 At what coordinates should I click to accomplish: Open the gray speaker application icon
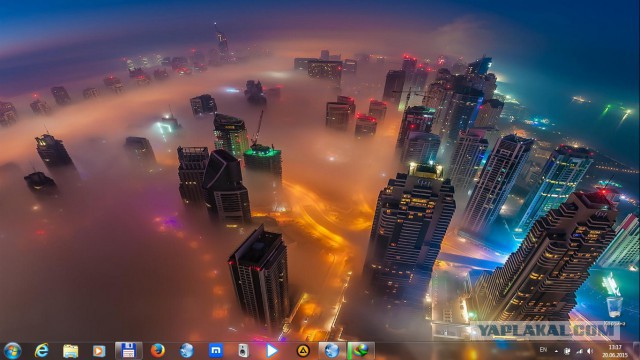pyautogui.click(x=243, y=351)
